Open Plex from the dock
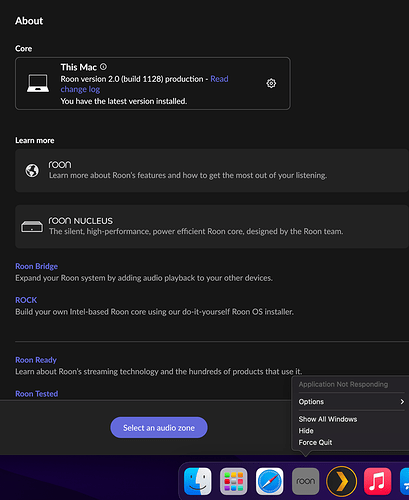Image resolution: width=409 pixels, height=500 pixels. (342, 481)
